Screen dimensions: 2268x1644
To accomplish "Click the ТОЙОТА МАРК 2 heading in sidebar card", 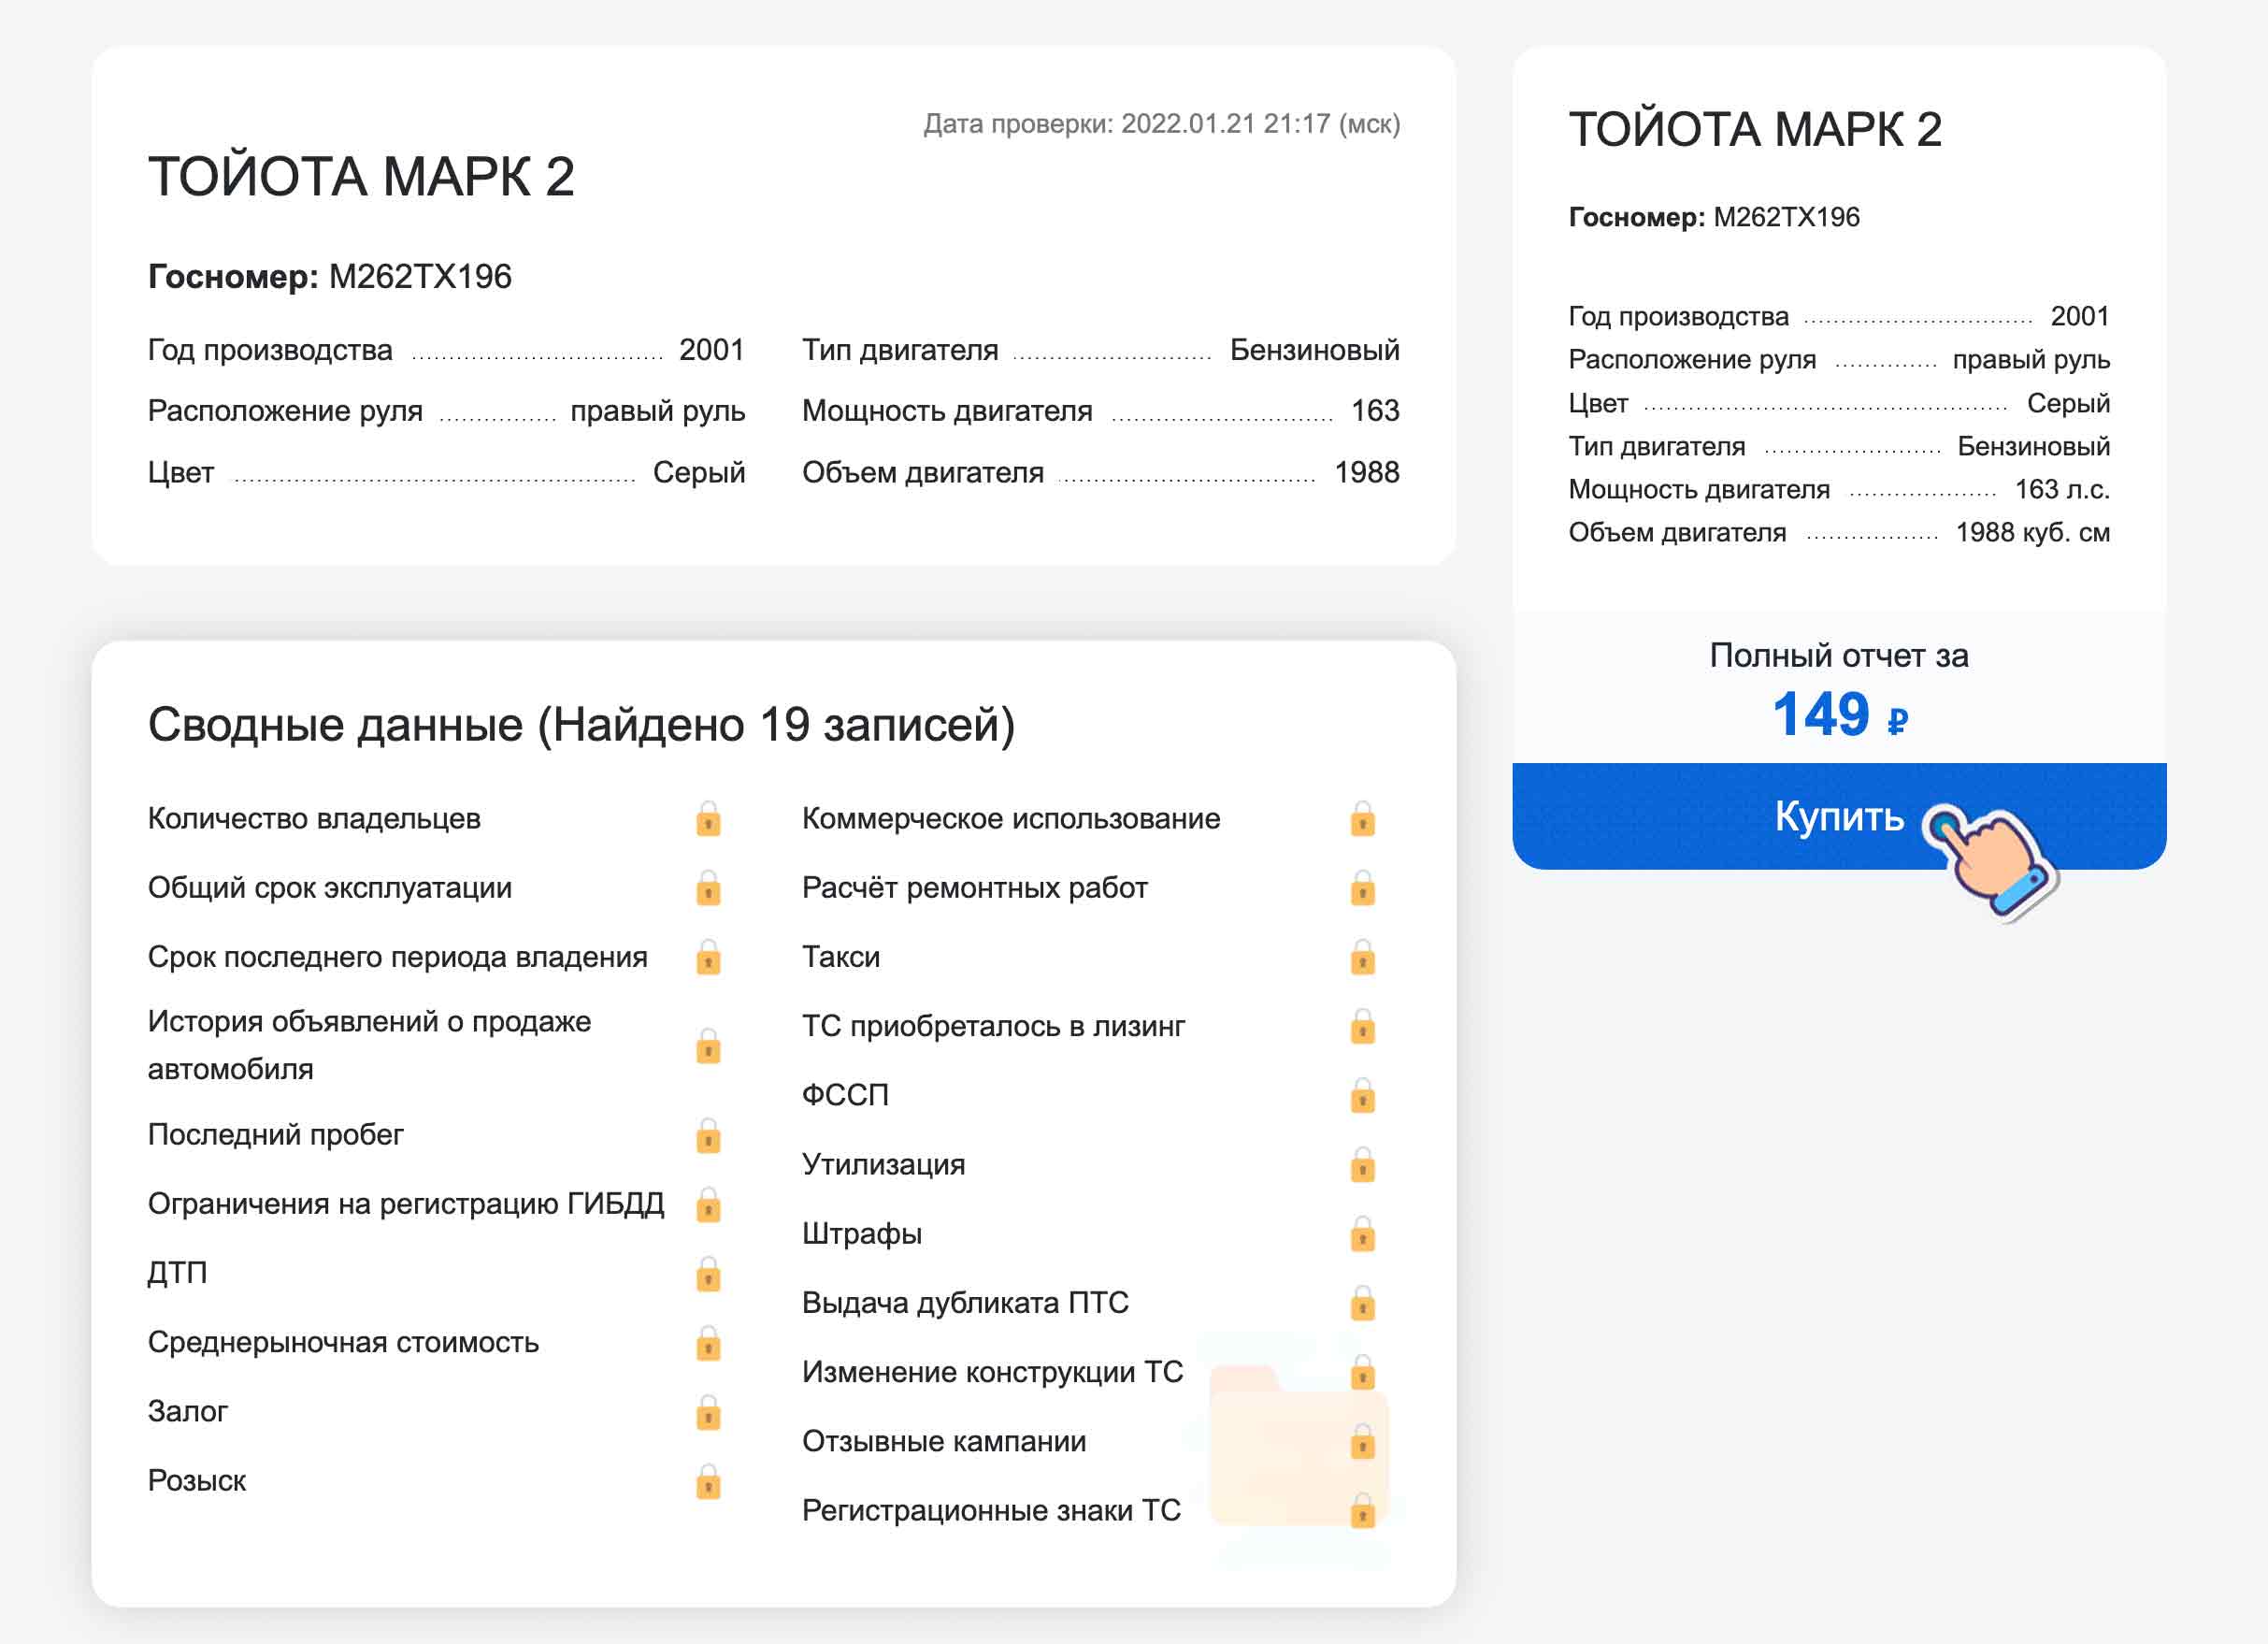I will point(1755,129).
